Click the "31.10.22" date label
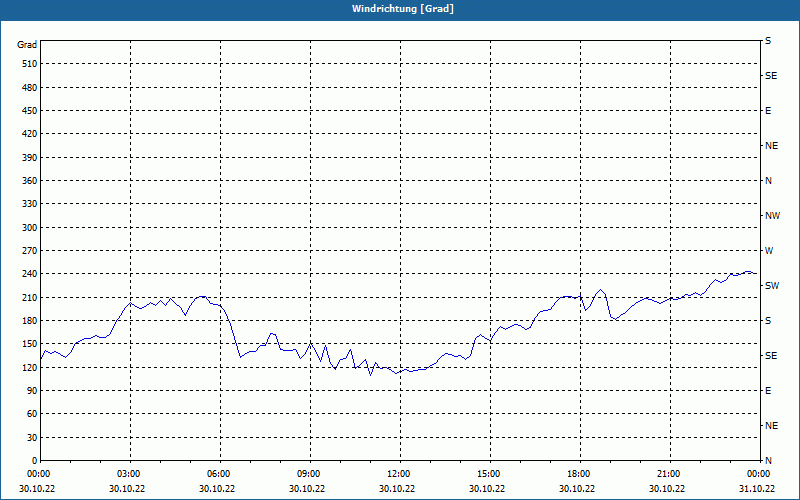This screenshot has height=500, width=800. pos(757,489)
